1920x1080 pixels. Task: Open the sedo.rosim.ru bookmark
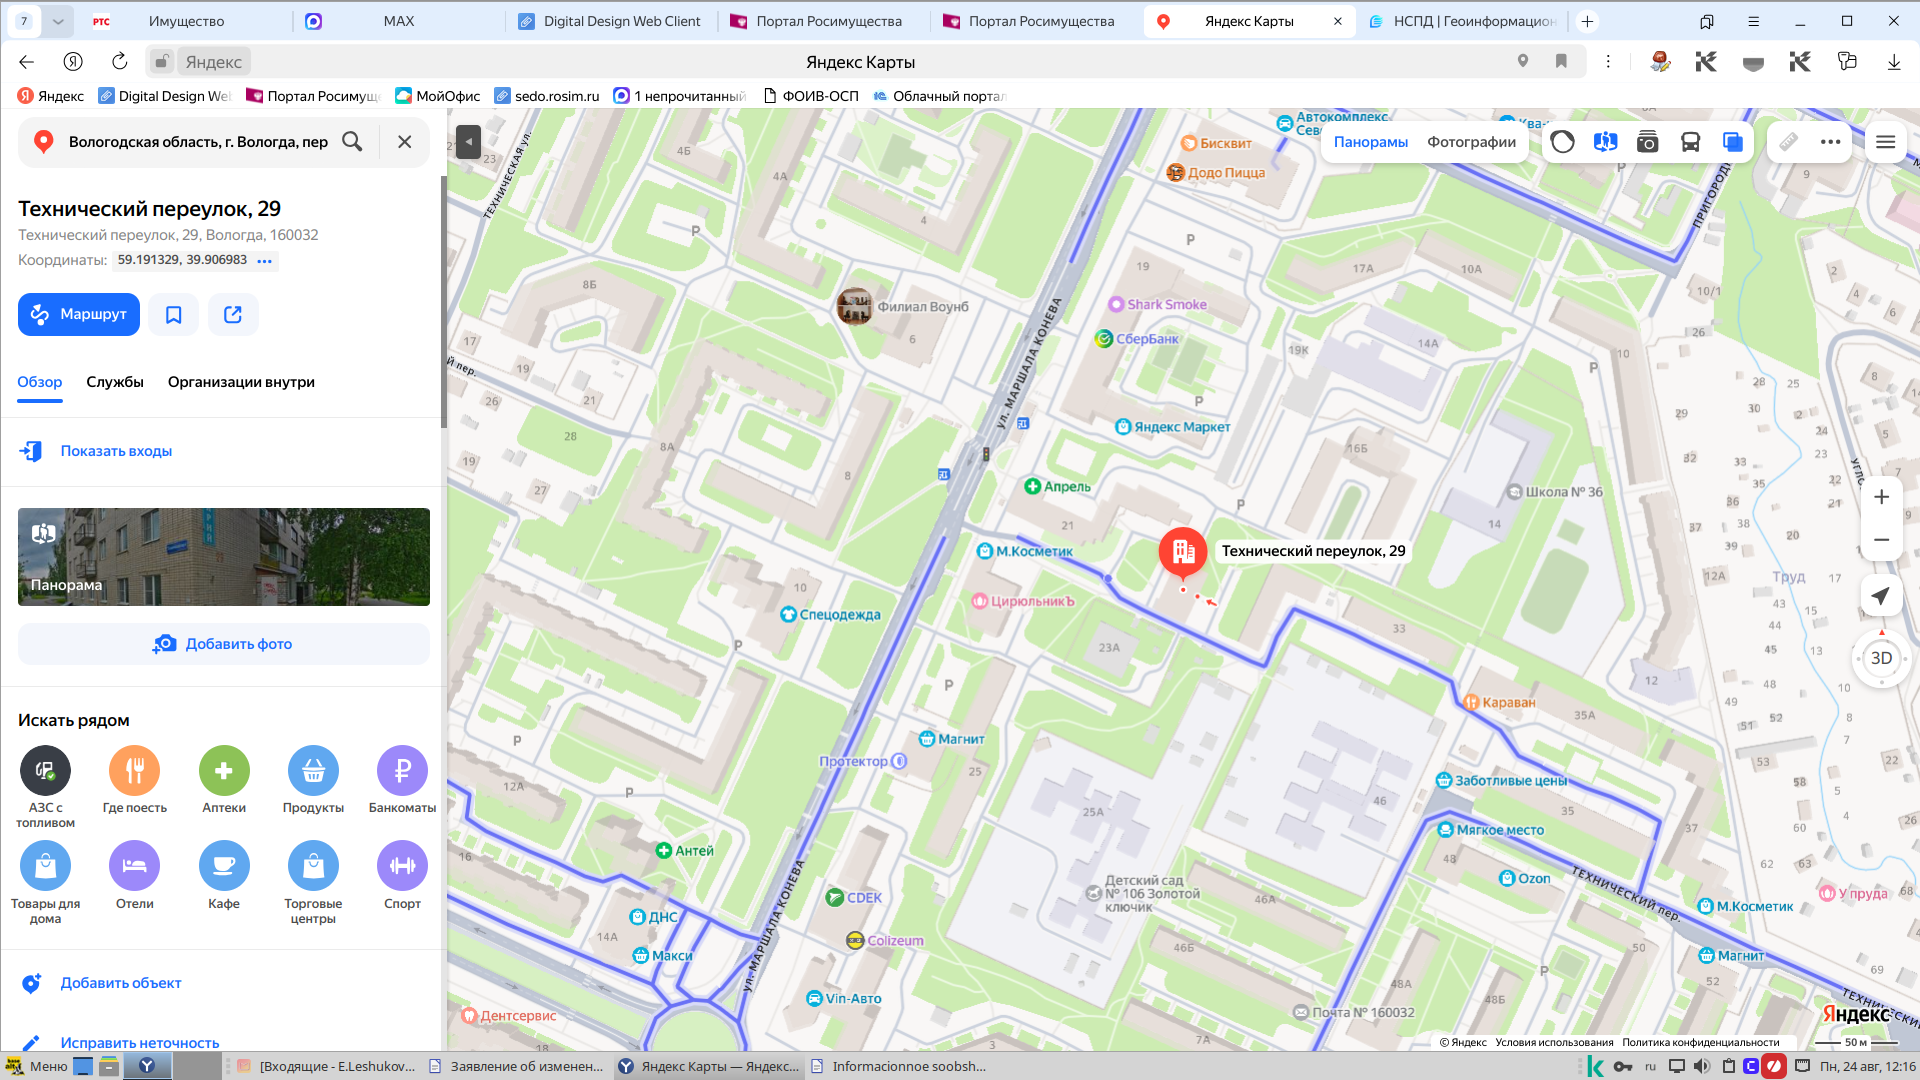(548, 96)
